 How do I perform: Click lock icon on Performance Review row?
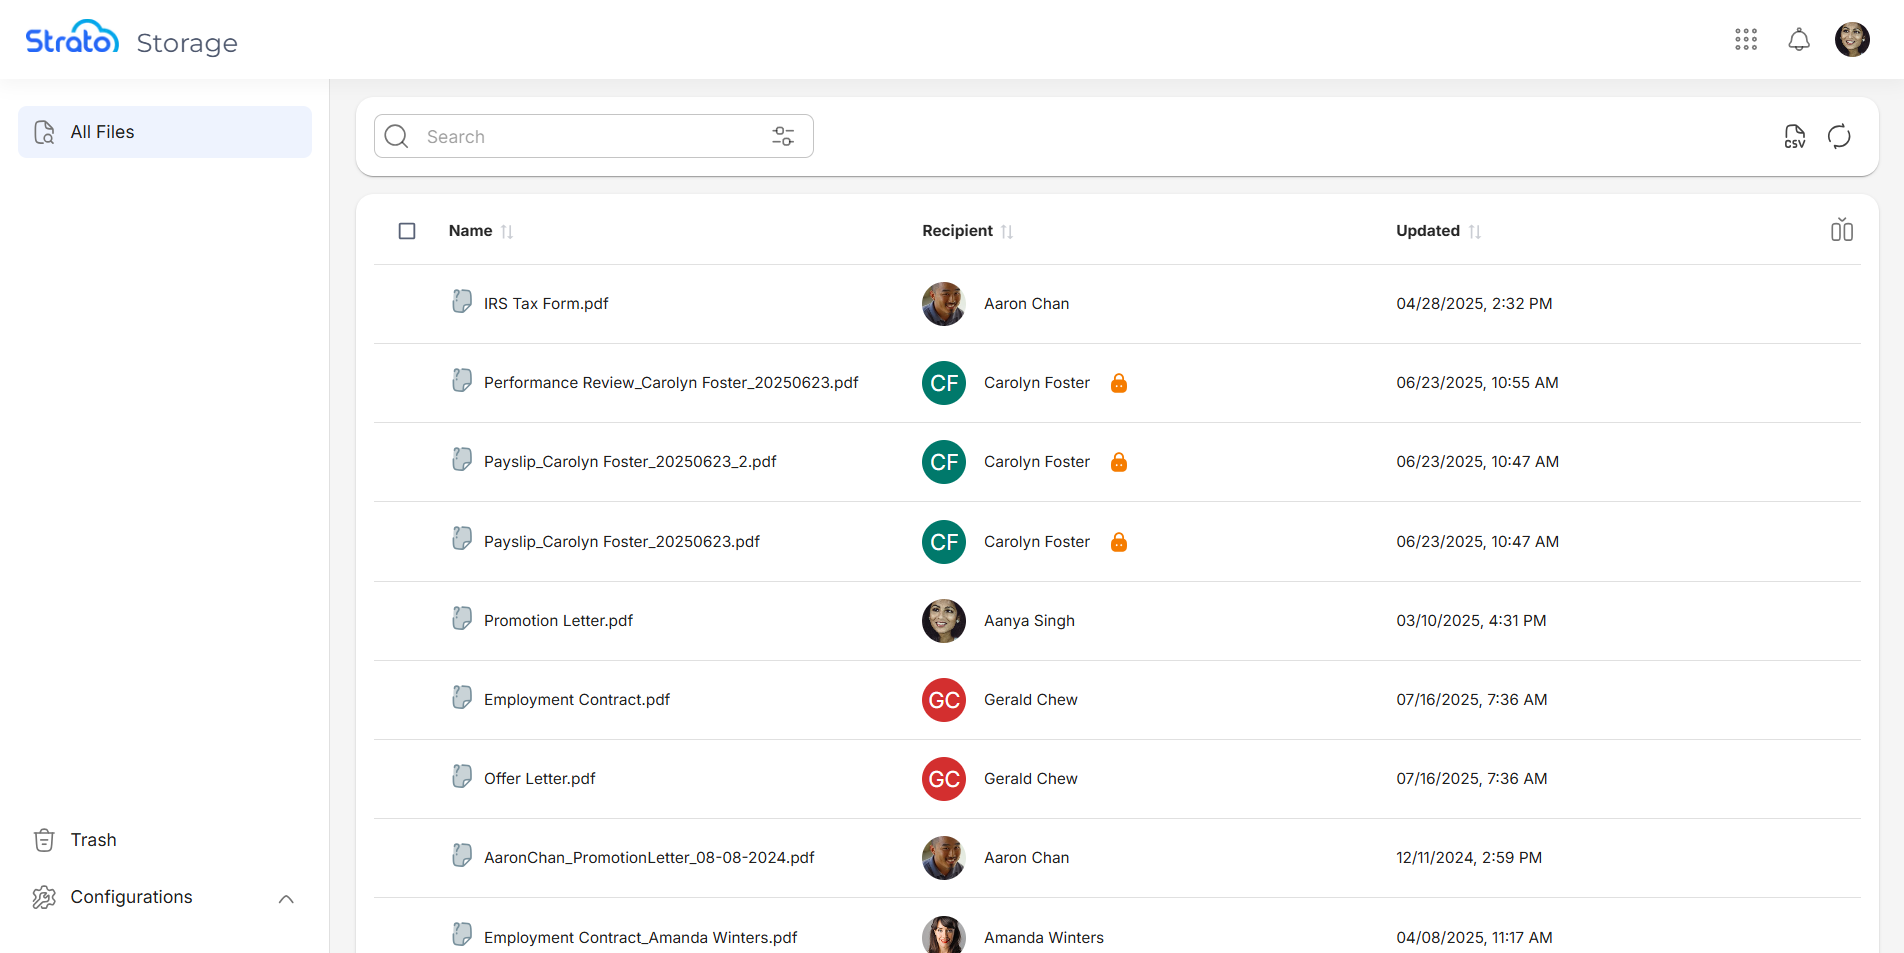tap(1119, 383)
